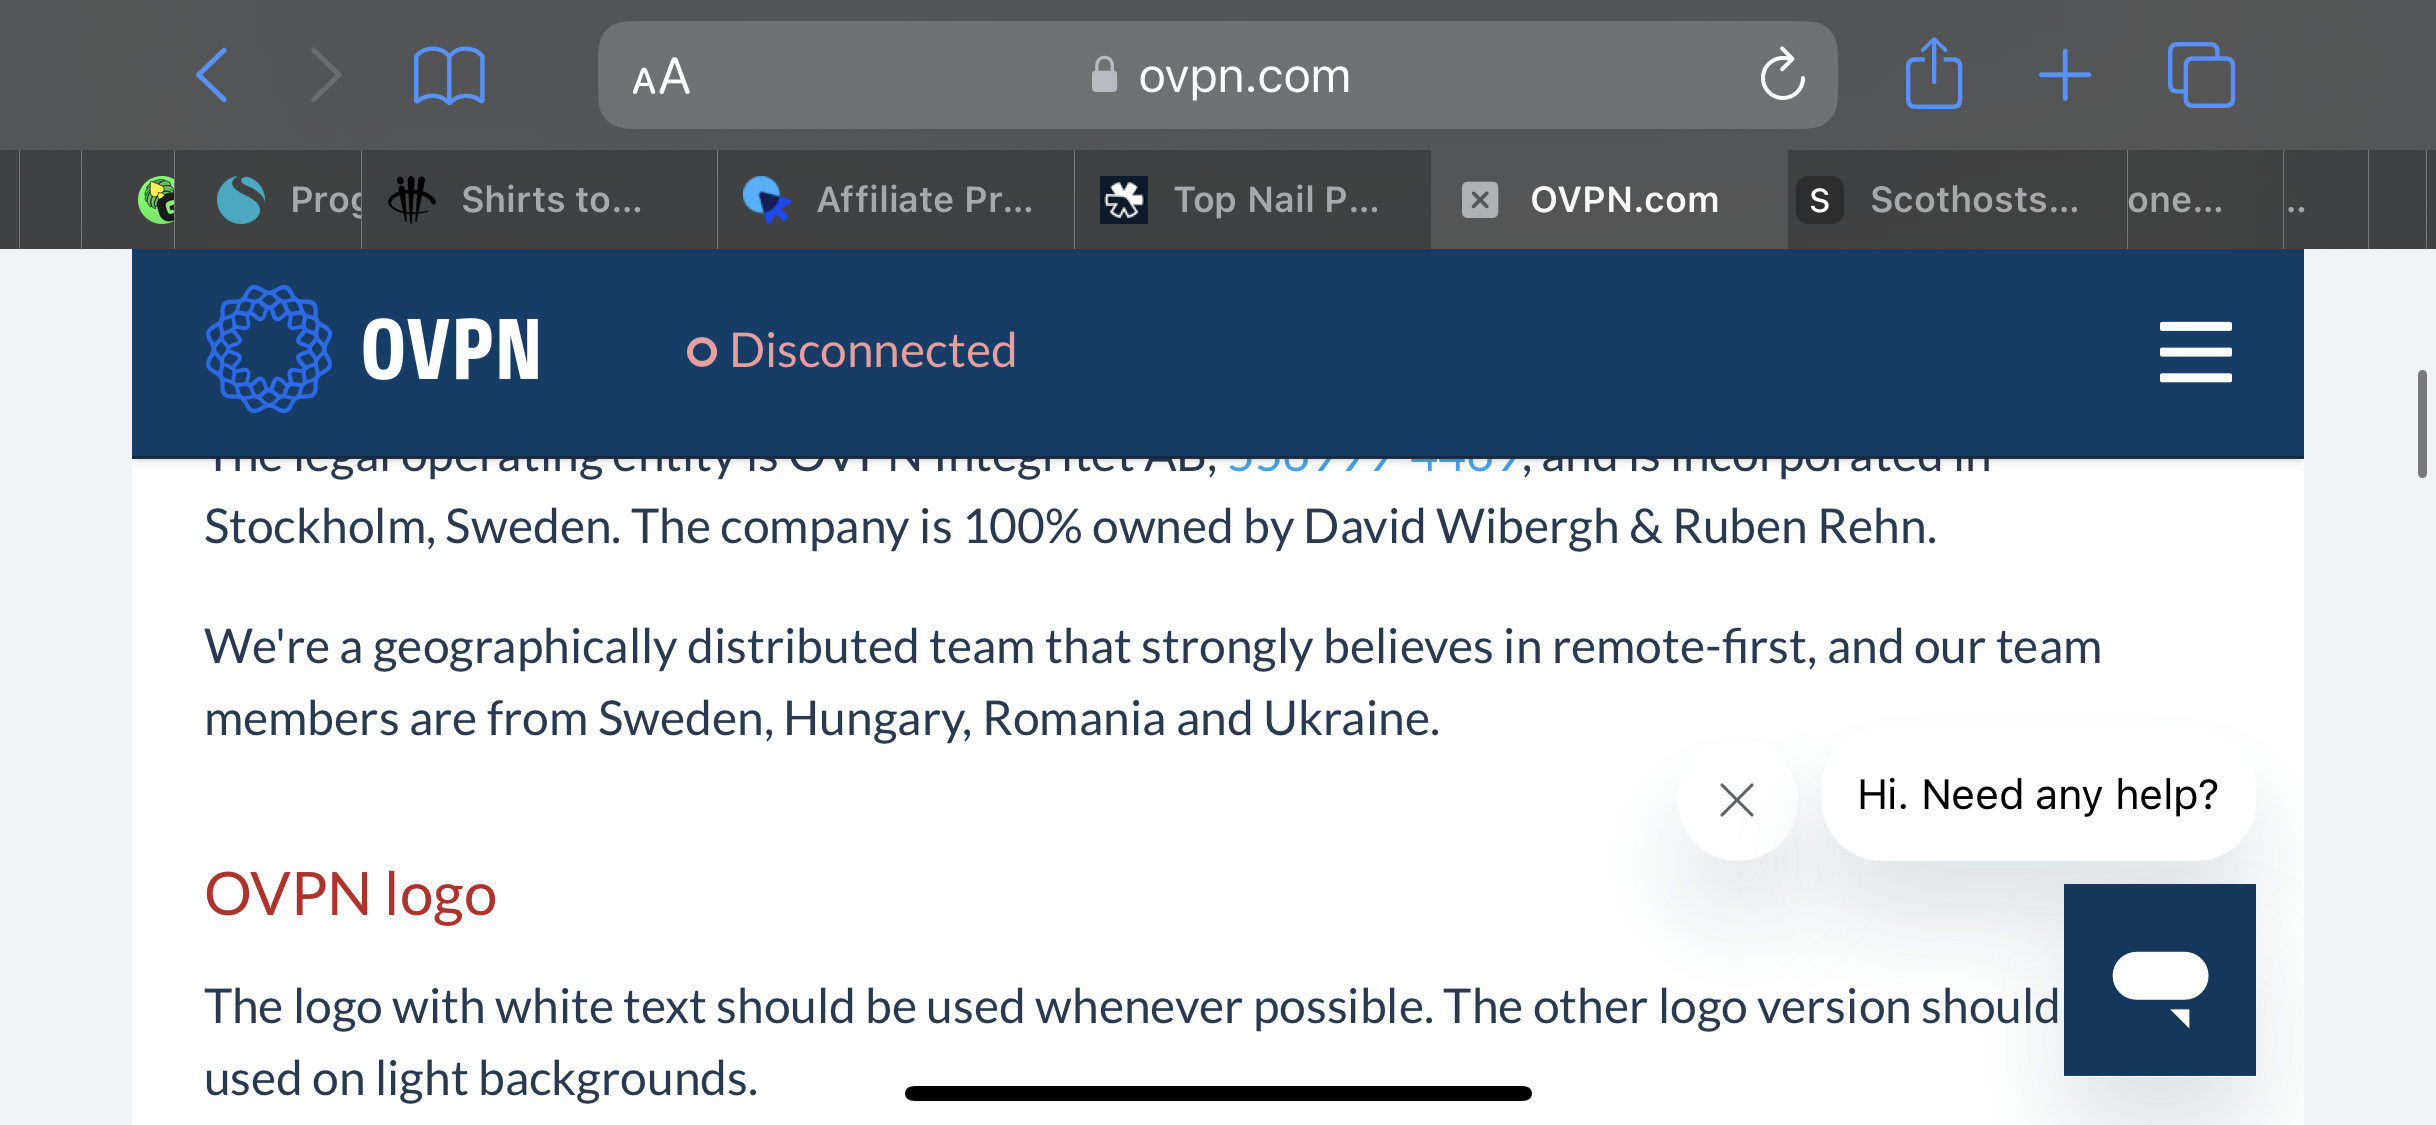Viewport: 2436px width, 1125px height.
Task: Click the 'Hi. Need any help?' message
Action: point(2038,795)
